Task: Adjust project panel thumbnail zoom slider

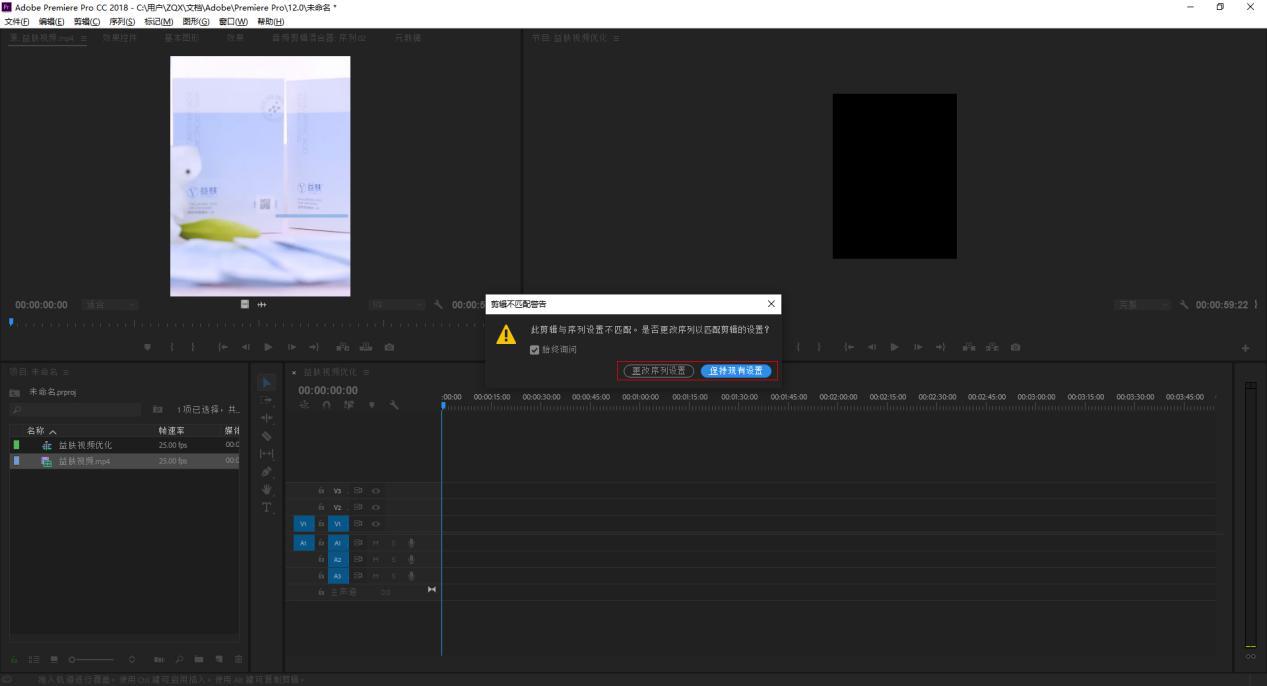Action: pos(93,659)
